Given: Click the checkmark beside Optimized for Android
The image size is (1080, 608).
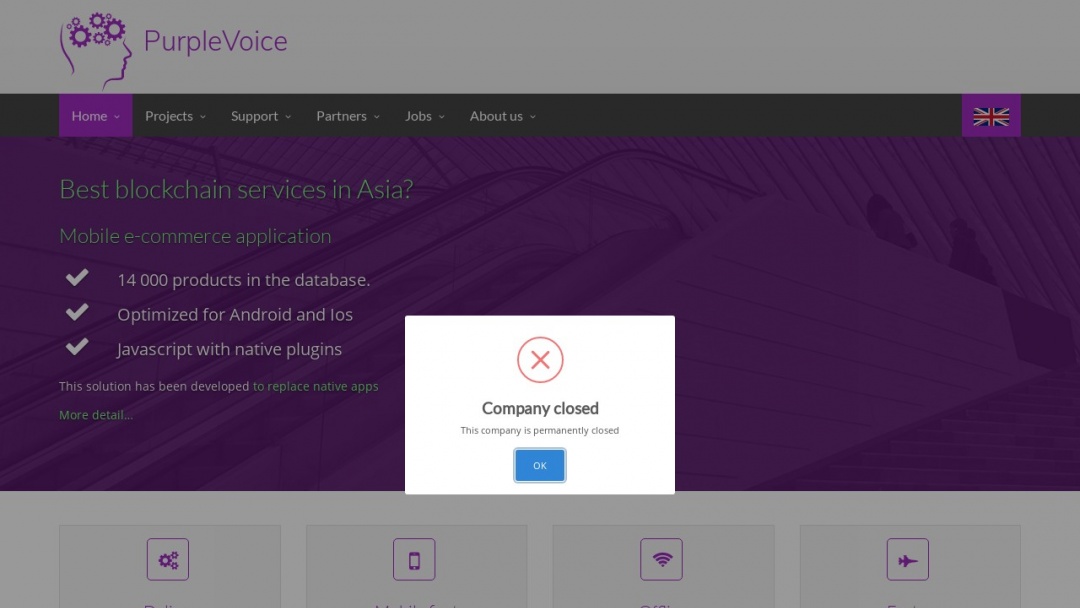Looking at the screenshot, I should (x=77, y=311).
